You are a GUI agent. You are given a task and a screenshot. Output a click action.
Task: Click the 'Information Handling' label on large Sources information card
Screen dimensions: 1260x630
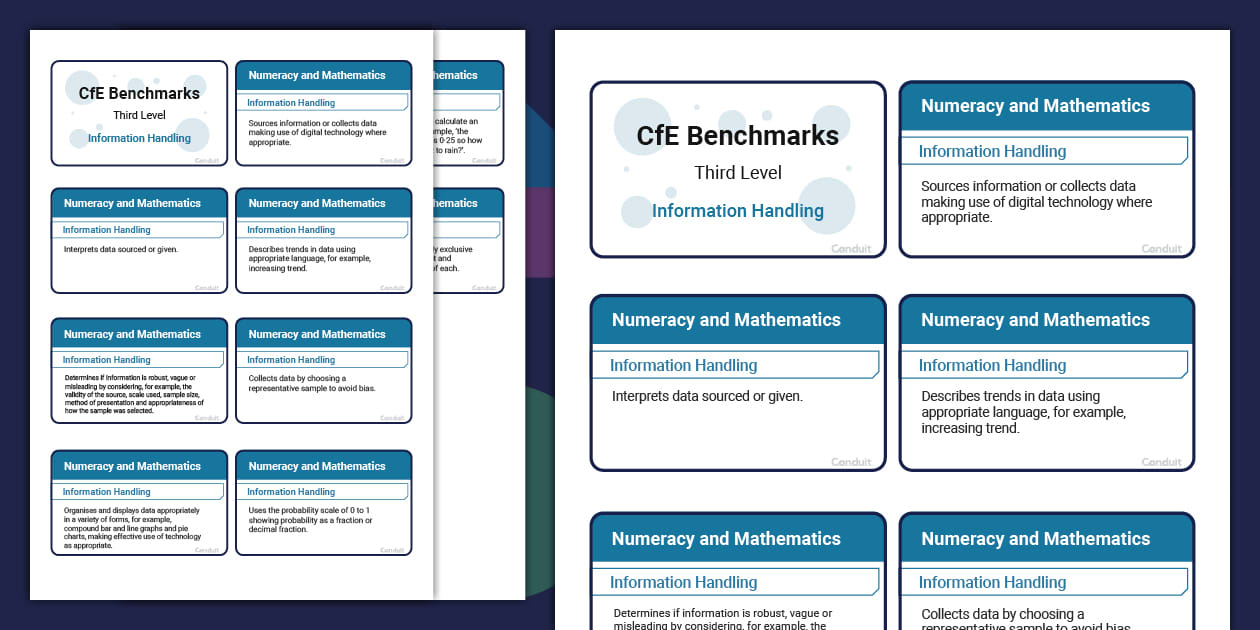pos(992,151)
